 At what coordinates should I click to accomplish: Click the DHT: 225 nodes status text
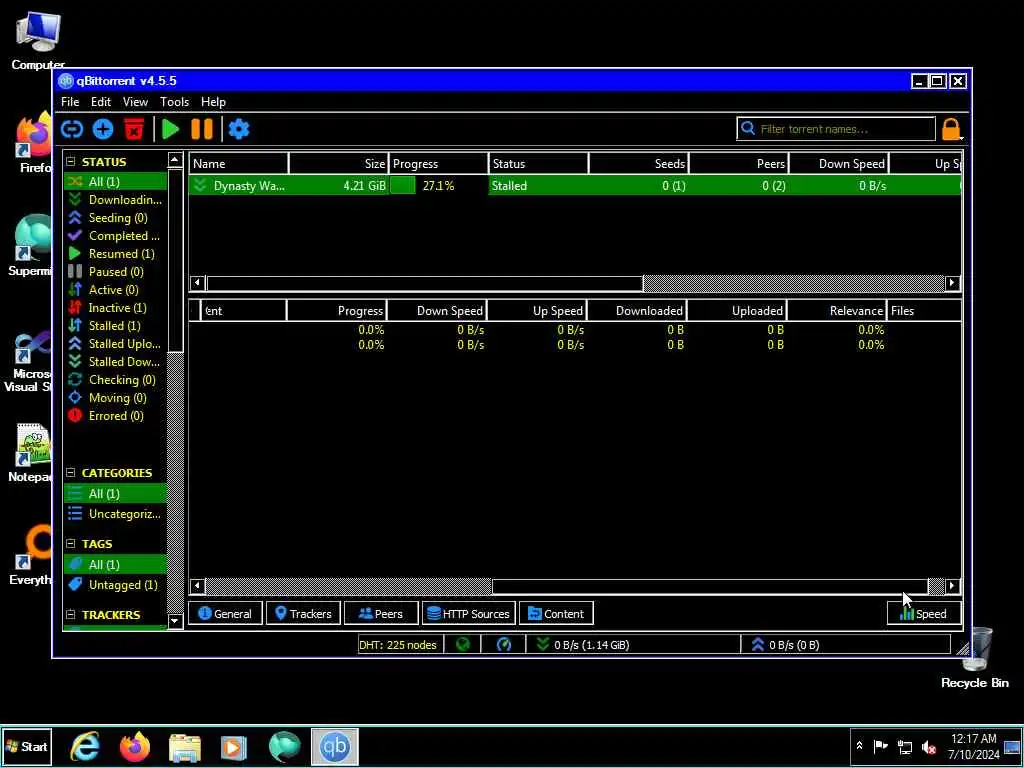coord(398,645)
